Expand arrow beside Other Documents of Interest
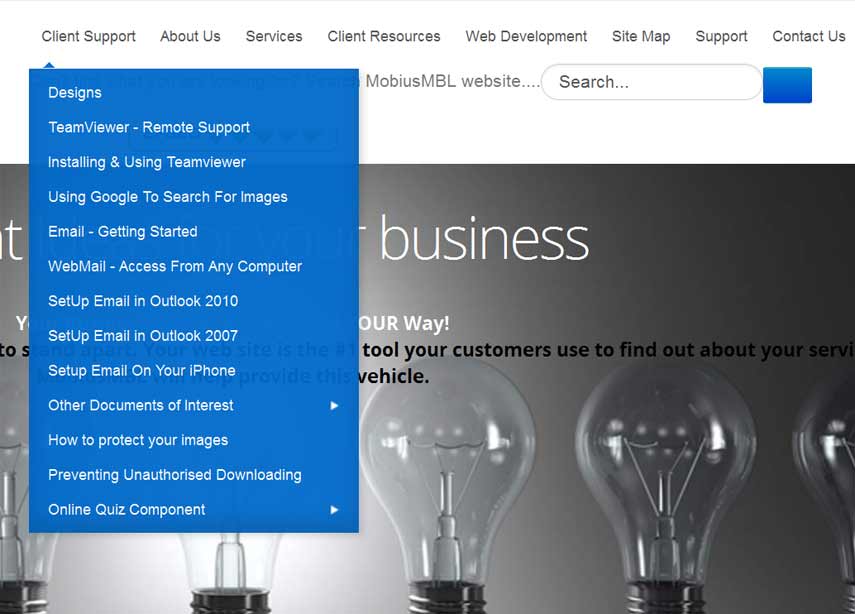Viewport: 855px width, 614px height. pos(334,406)
